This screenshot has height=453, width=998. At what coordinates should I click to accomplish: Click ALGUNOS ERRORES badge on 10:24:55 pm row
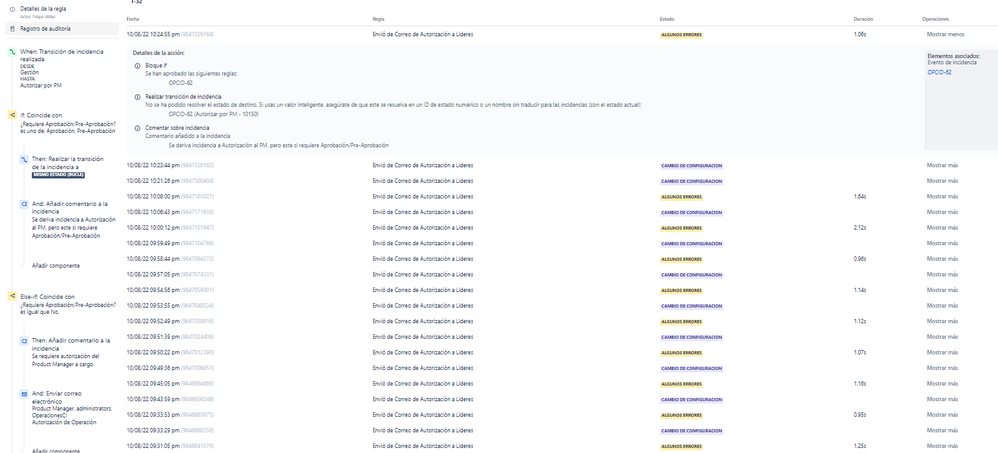pyautogui.click(x=681, y=35)
